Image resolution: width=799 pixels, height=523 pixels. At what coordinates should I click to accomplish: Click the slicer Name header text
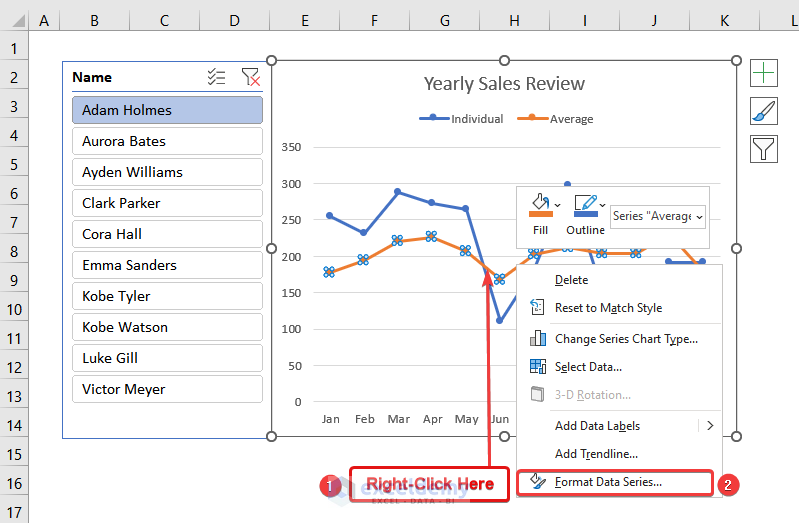pos(92,77)
